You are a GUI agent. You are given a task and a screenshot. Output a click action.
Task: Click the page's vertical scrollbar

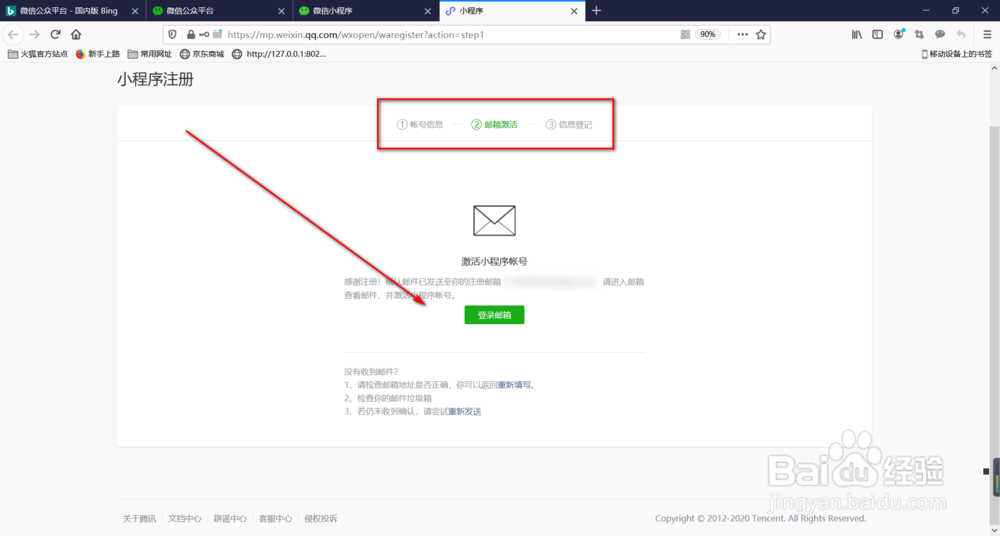(994, 299)
